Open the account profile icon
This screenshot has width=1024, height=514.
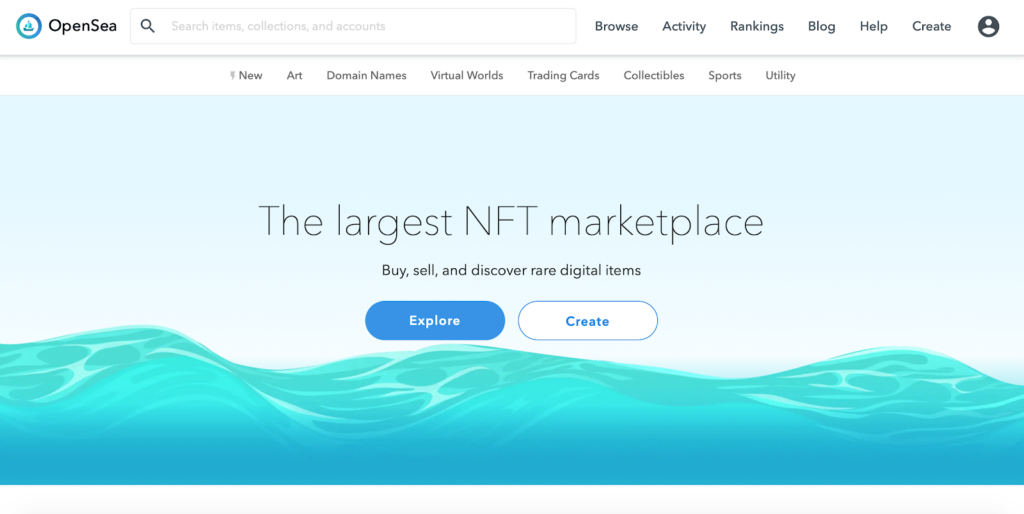point(988,26)
